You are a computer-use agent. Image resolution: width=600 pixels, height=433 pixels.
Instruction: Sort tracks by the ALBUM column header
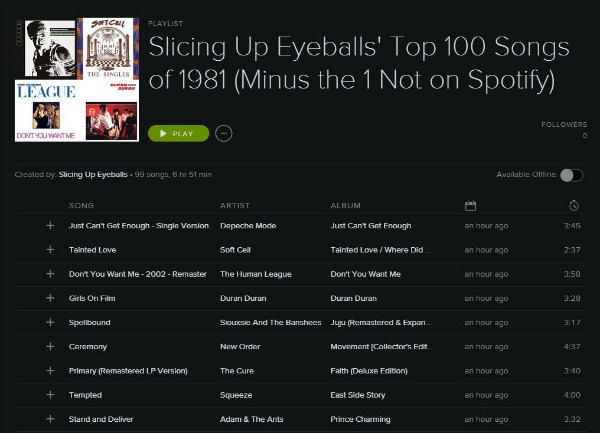pos(345,206)
